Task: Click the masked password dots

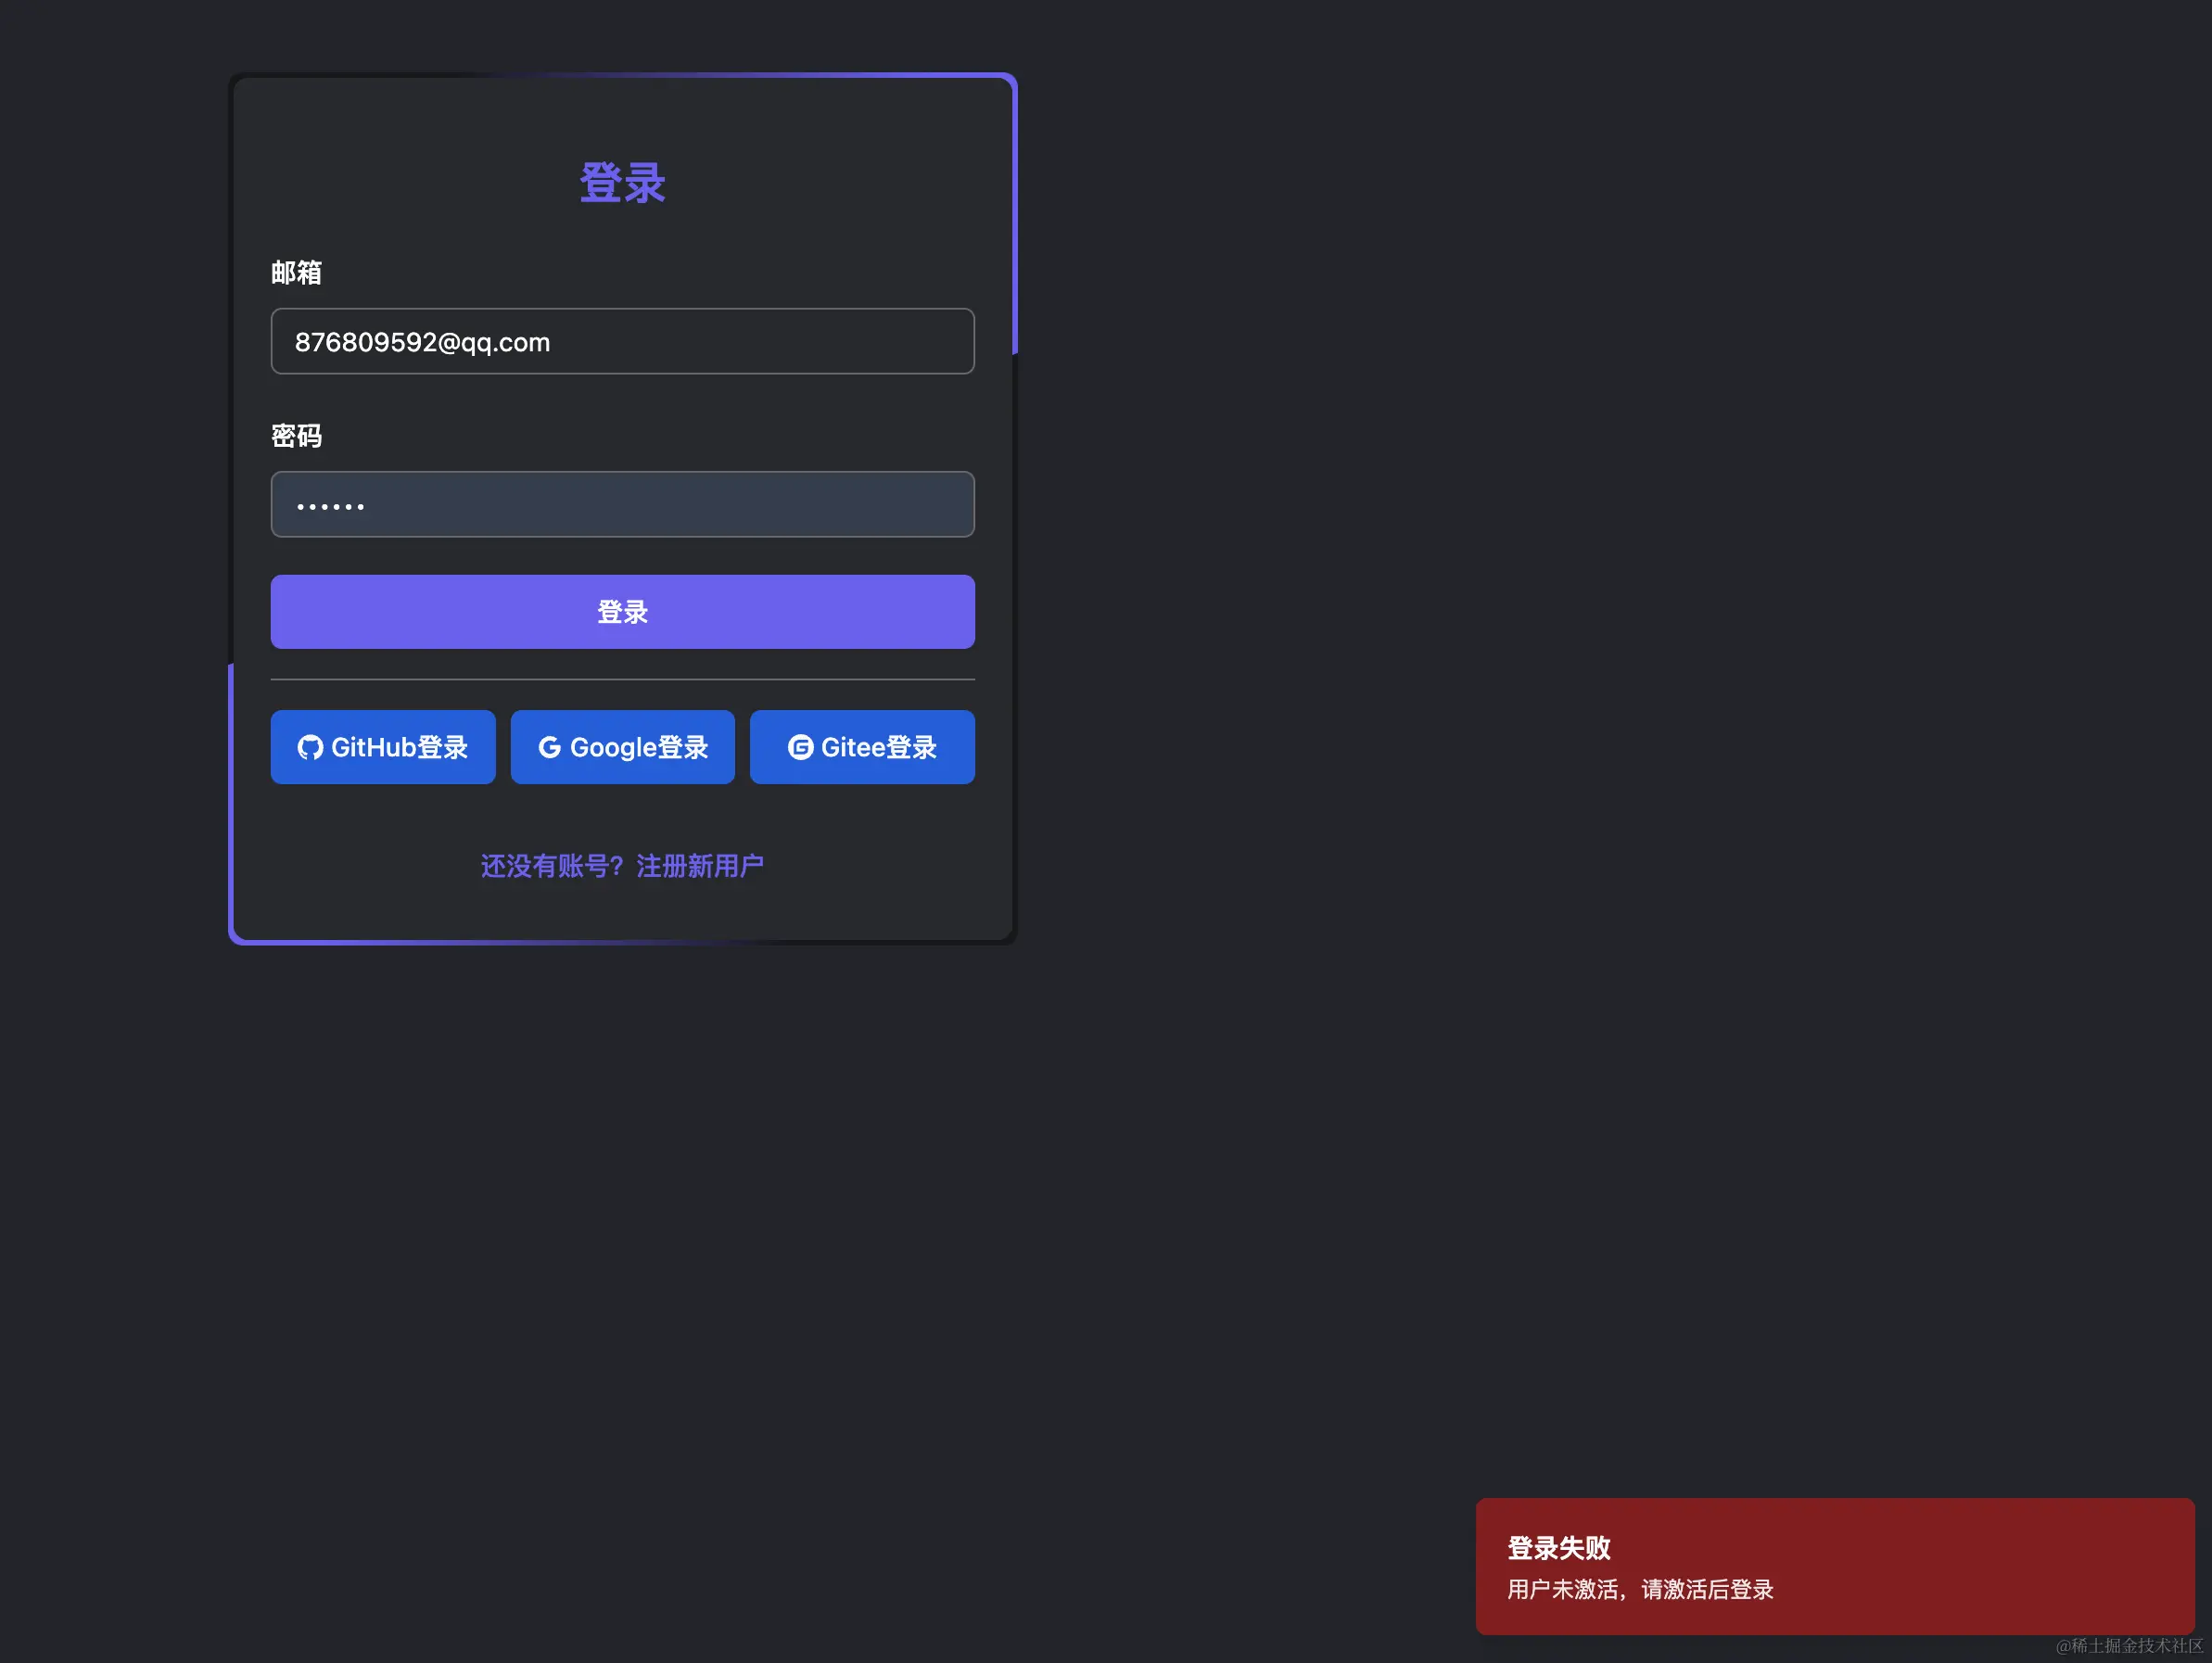Action: (x=330, y=507)
